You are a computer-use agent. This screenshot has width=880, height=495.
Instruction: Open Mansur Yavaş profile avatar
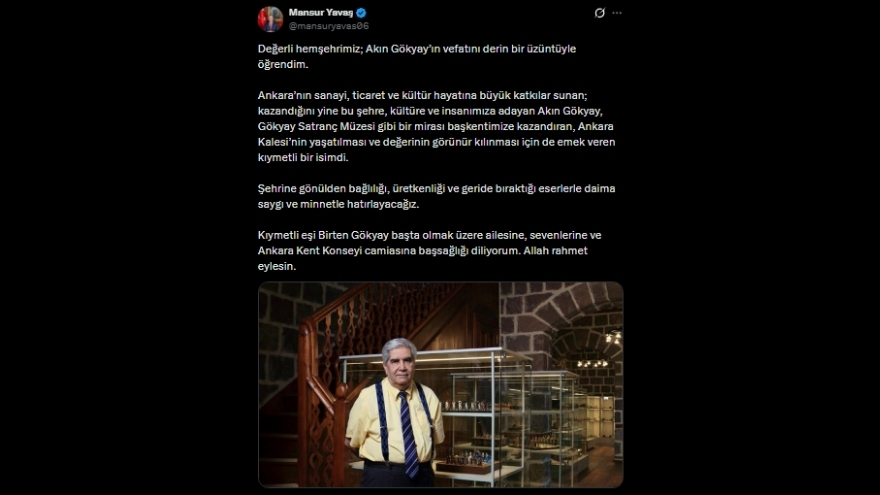coord(270,19)
